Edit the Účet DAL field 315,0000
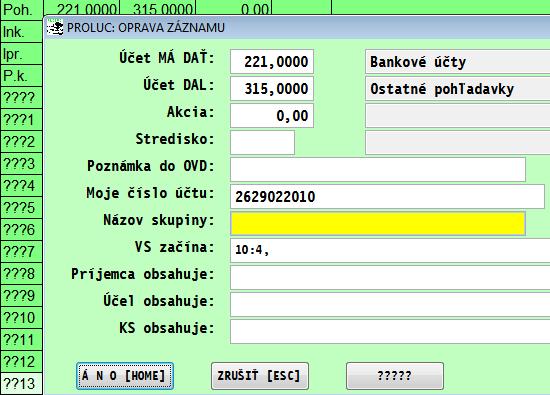The width and height of the screenshot is (550, 395). point(272,89)
